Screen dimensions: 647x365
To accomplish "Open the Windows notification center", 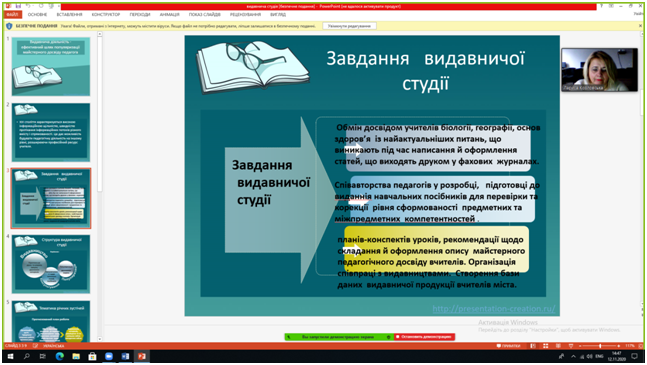I will tap(635, 356).
